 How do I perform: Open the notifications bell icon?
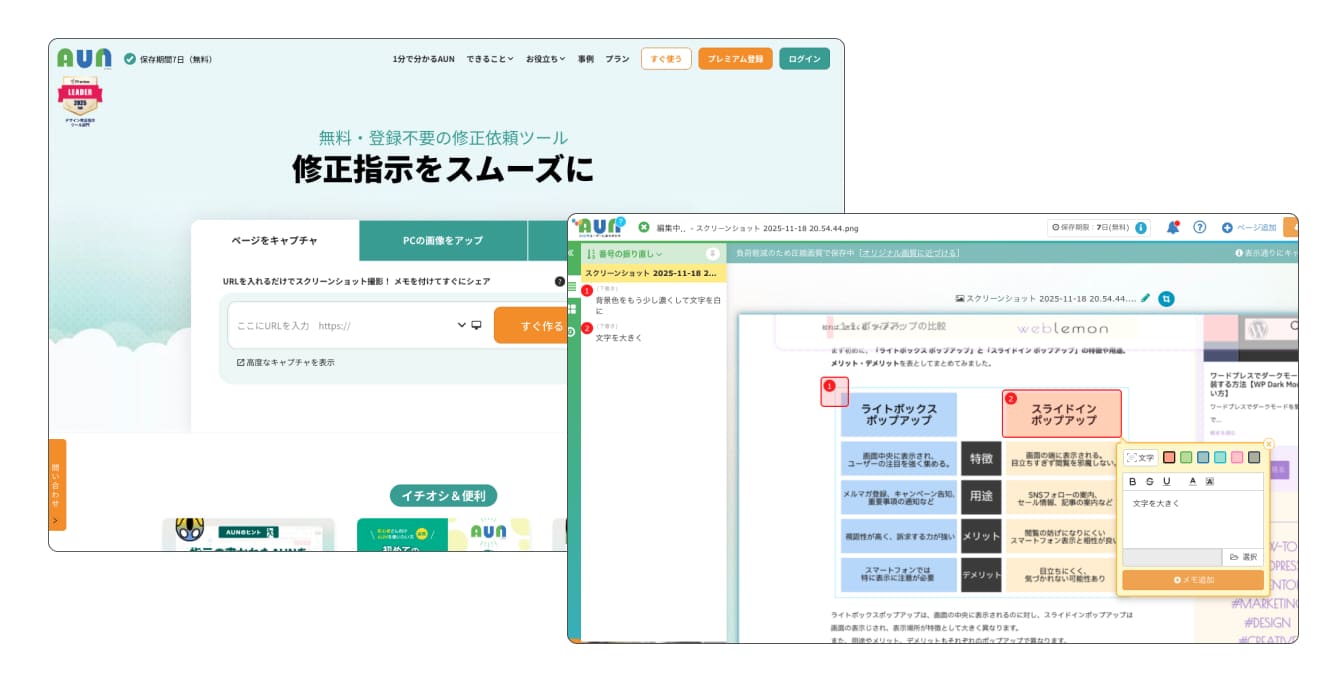click(x=1173, y=227)
